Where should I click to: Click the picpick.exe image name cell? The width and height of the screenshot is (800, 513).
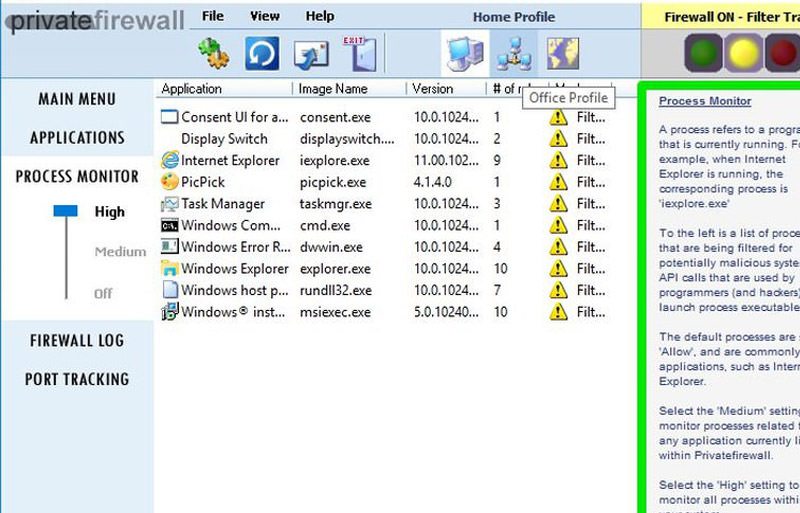(x=333, y=182)
